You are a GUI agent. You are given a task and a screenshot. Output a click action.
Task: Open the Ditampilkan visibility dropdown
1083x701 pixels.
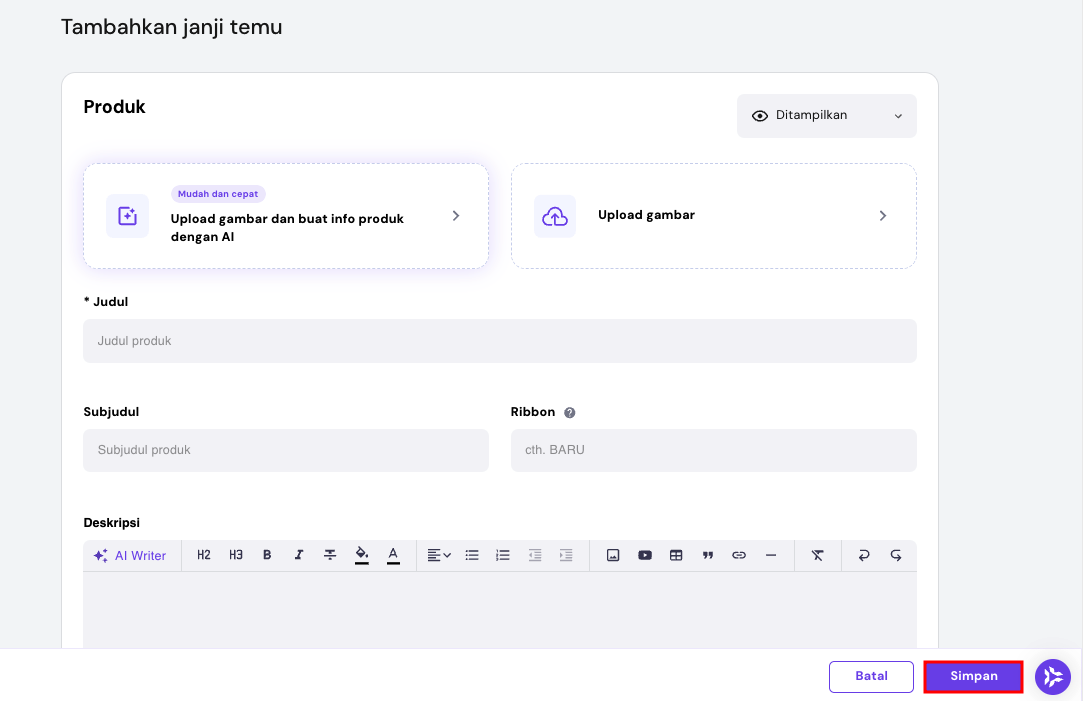tap(826, 116)
